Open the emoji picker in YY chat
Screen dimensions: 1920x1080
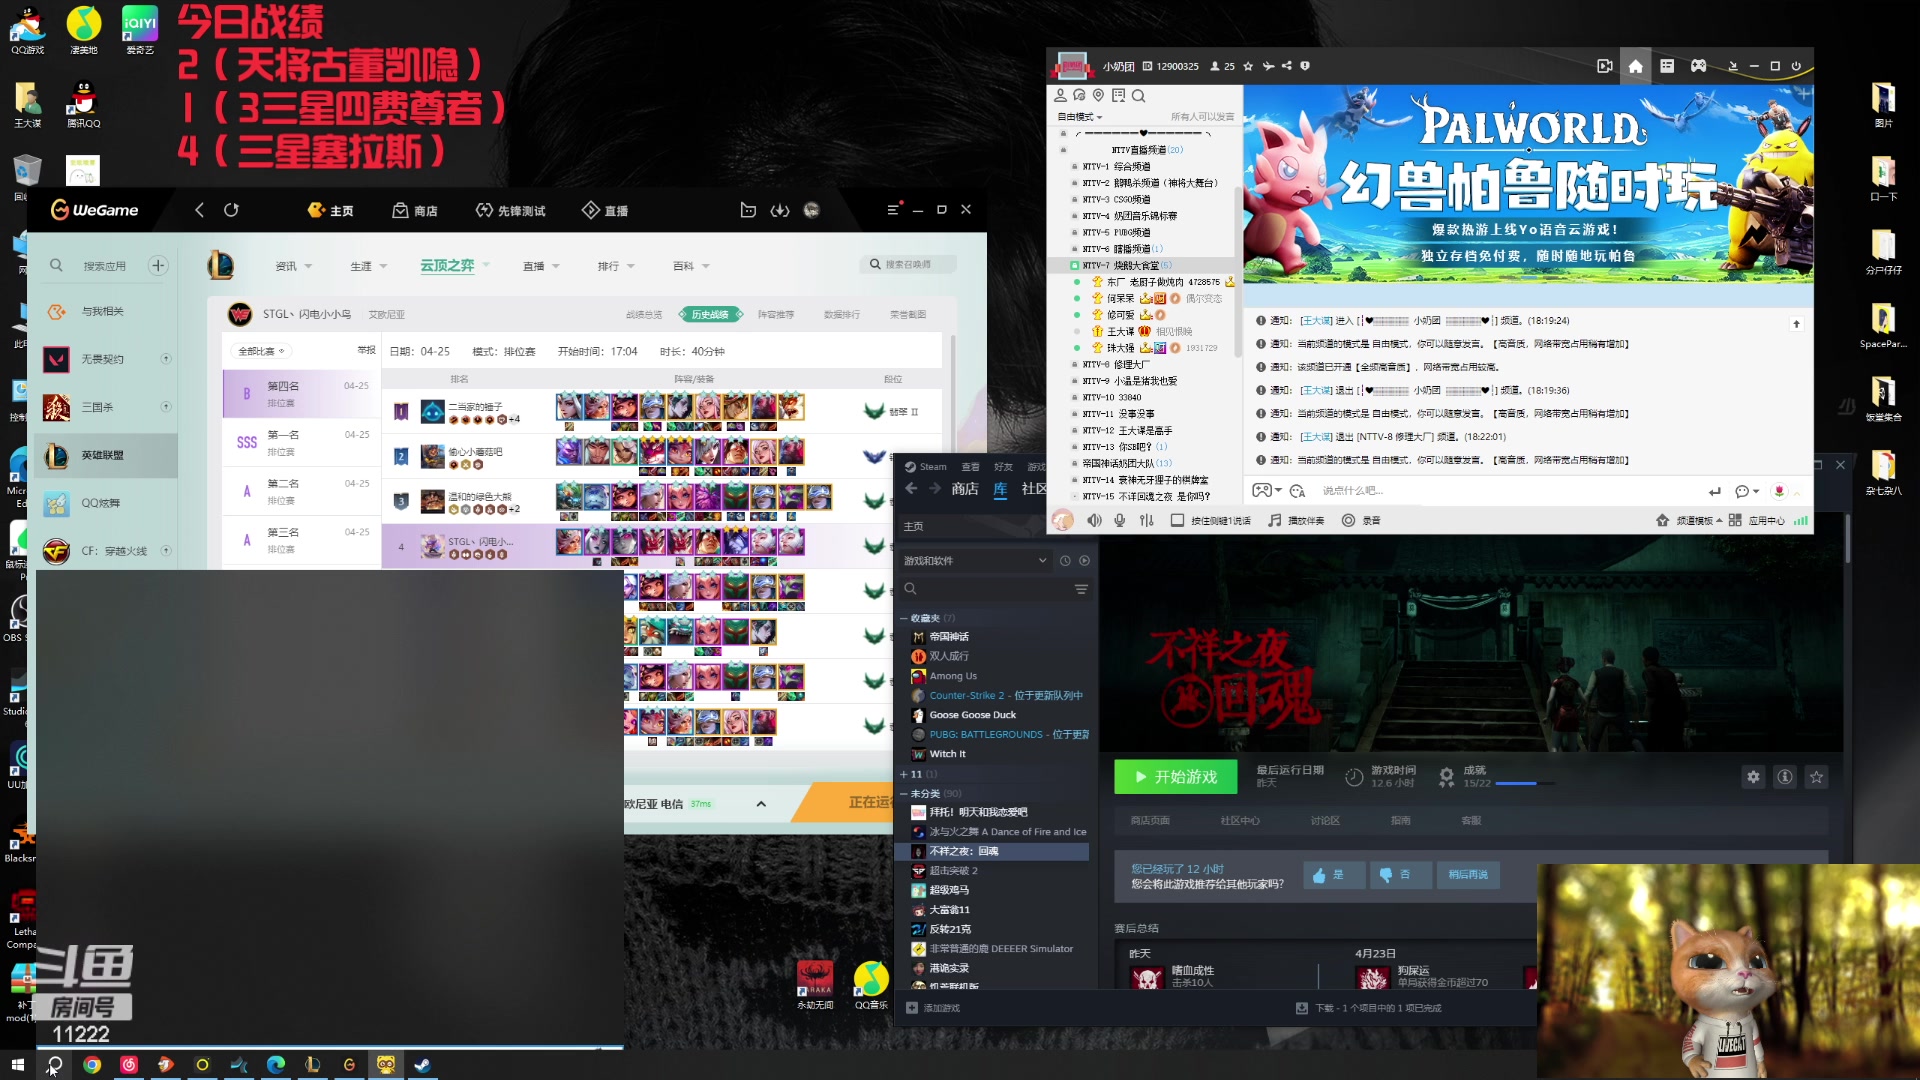tap(1298, 491)
